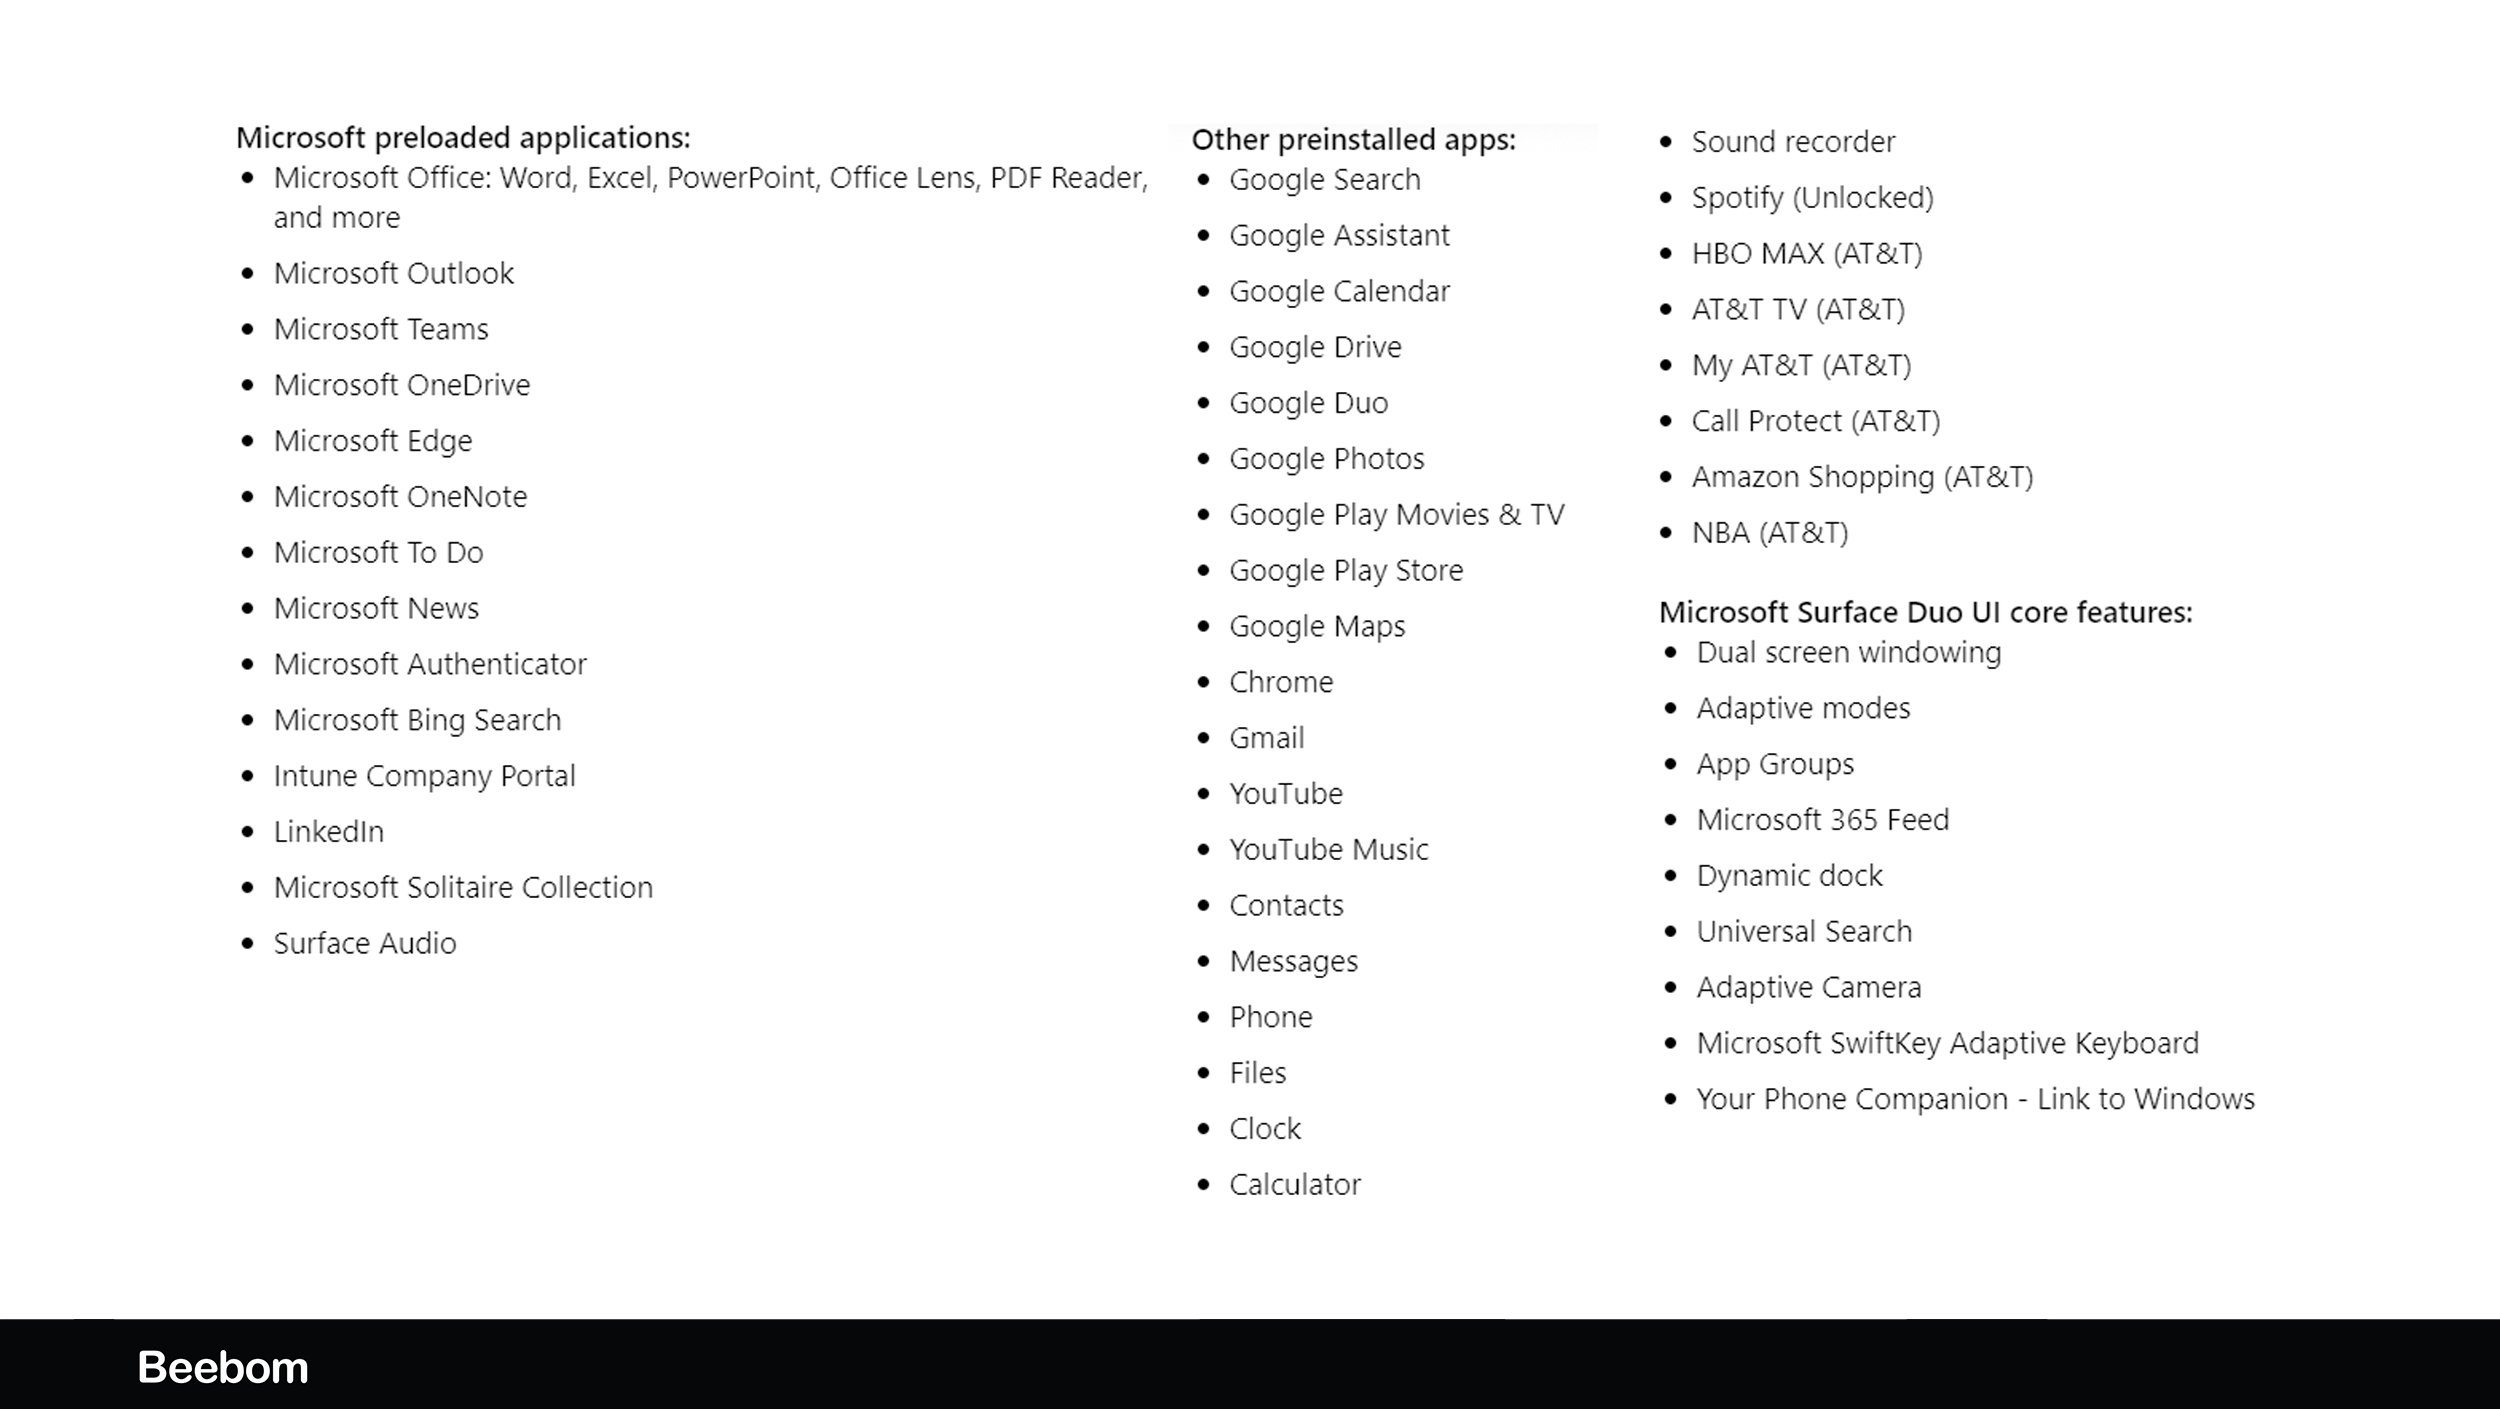Expand Microsoft preloaded applications section
The height and width of the screenshot is (1409, 2500).
[462, 137]
